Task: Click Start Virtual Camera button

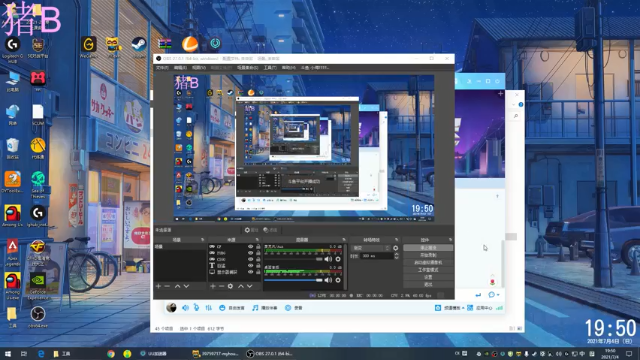Action: point(428,262)
